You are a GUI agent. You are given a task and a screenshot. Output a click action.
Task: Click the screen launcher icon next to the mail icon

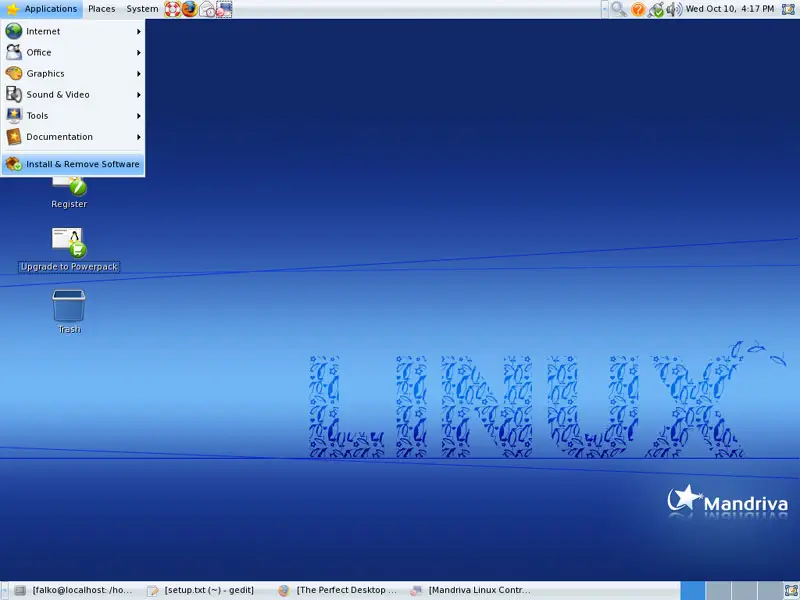pos(224,9)
